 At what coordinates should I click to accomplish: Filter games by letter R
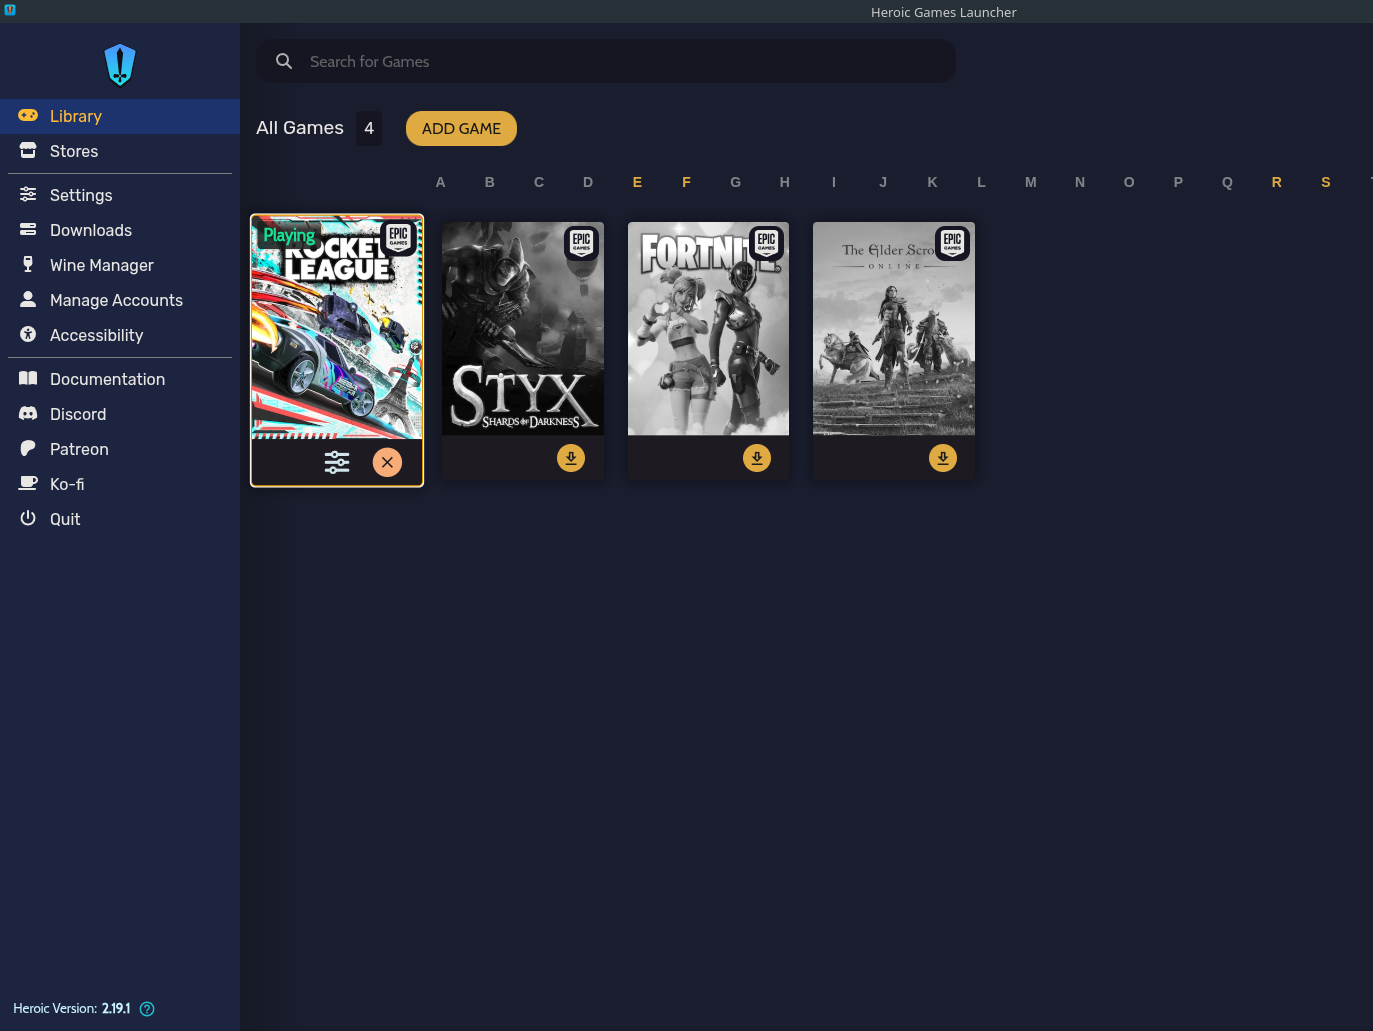coord(1277,182)
